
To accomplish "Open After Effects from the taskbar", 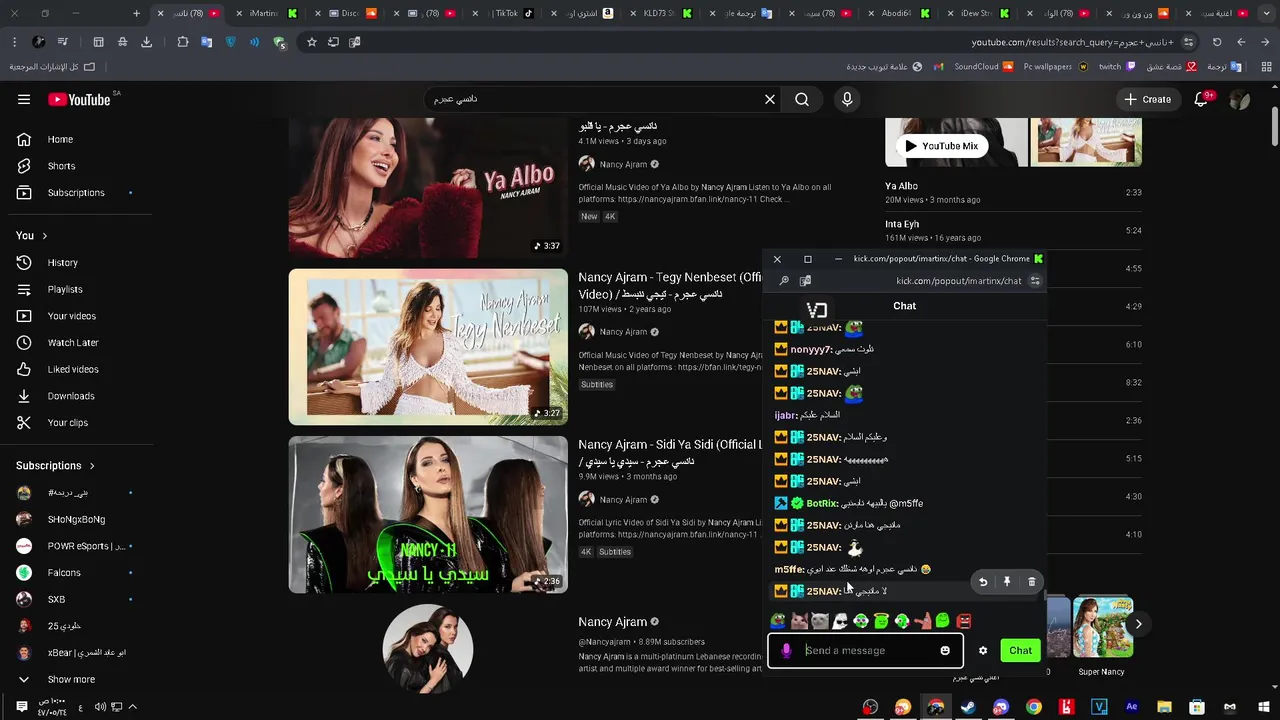I will point(1132,707).
